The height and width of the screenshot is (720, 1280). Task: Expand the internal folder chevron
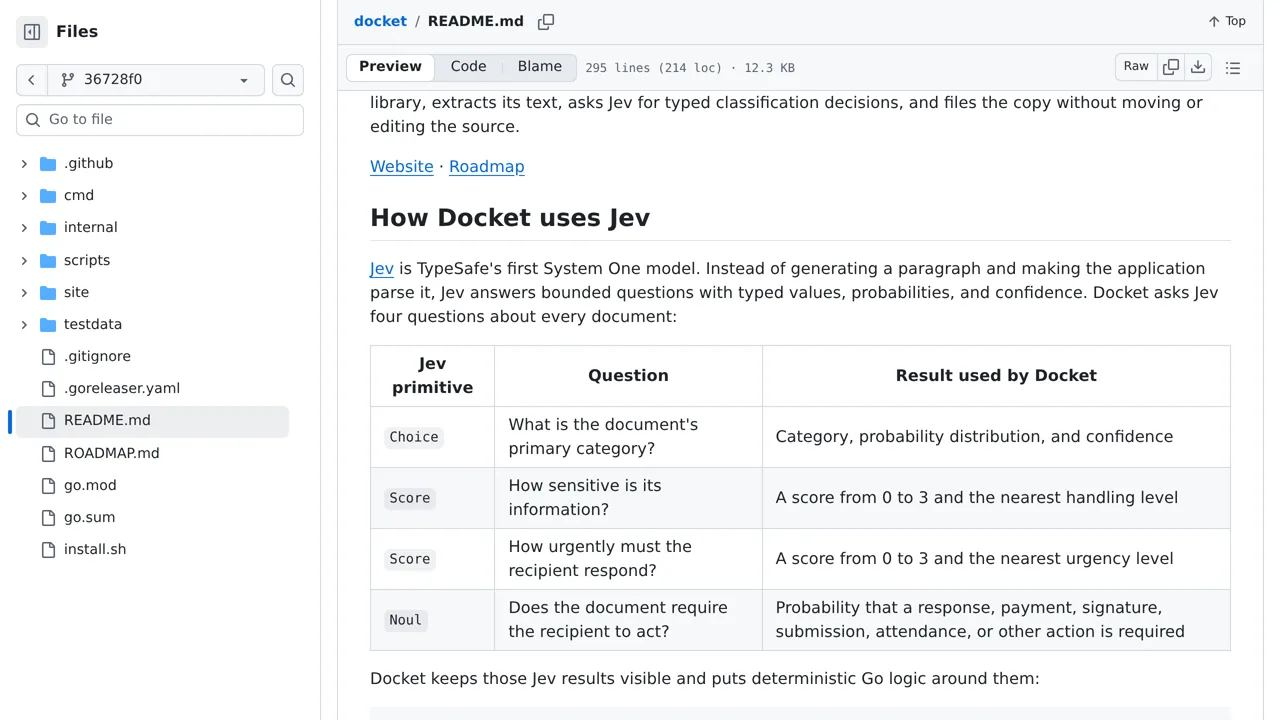(24, 228)
